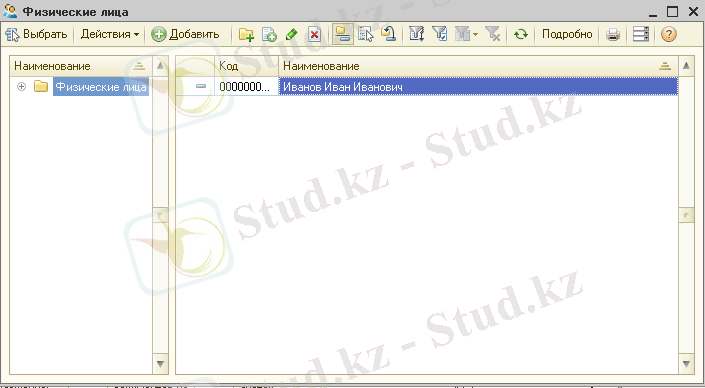Click the printer icon in toolbar
The height and width of the screenshot is (388, 705).
[613, 35]
